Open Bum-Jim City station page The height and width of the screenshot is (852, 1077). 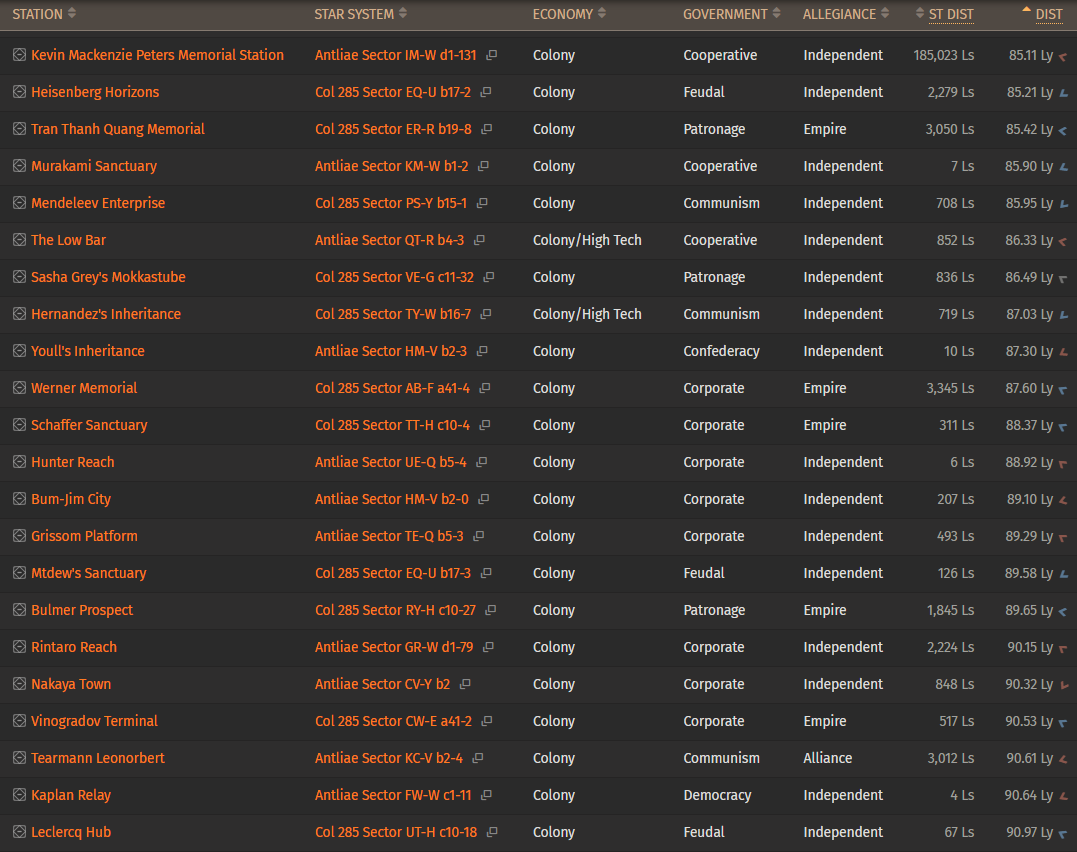pyautogui.click(x=71, y=499)
